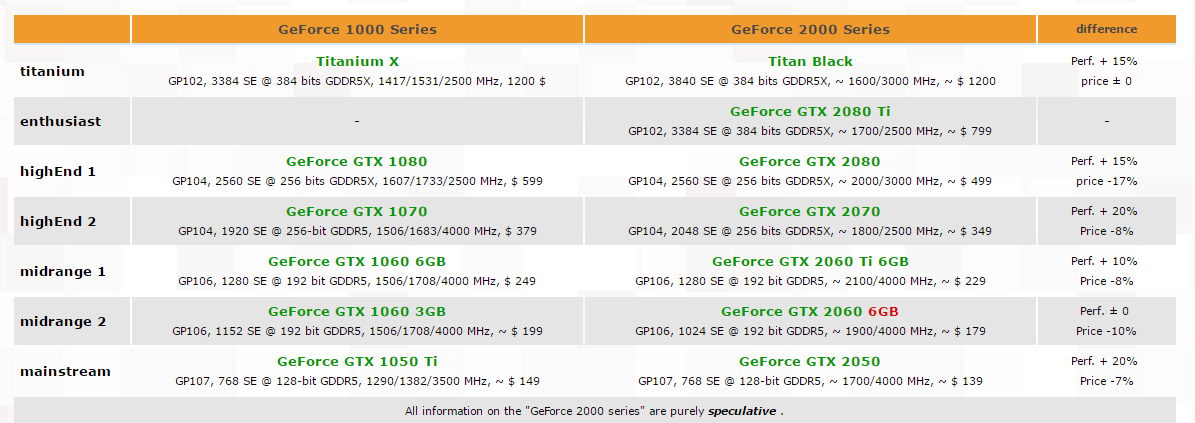1195x423 pixels.
Task: Click the GeForce 2000 Series column header
Action: coord(810,30)
